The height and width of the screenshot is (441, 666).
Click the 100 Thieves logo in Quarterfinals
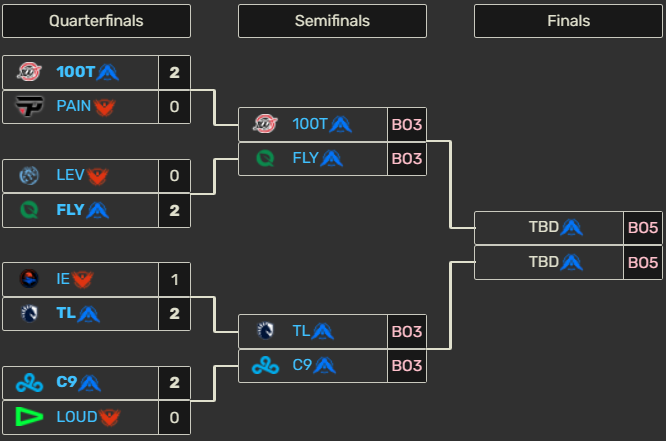[x=29, y=72]
